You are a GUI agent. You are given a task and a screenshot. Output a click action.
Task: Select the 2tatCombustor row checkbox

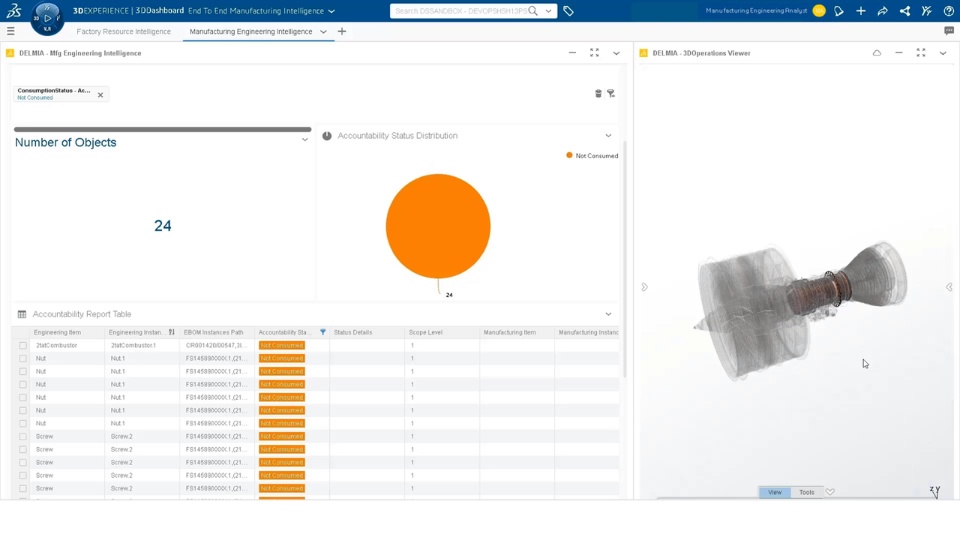[23, 345]
